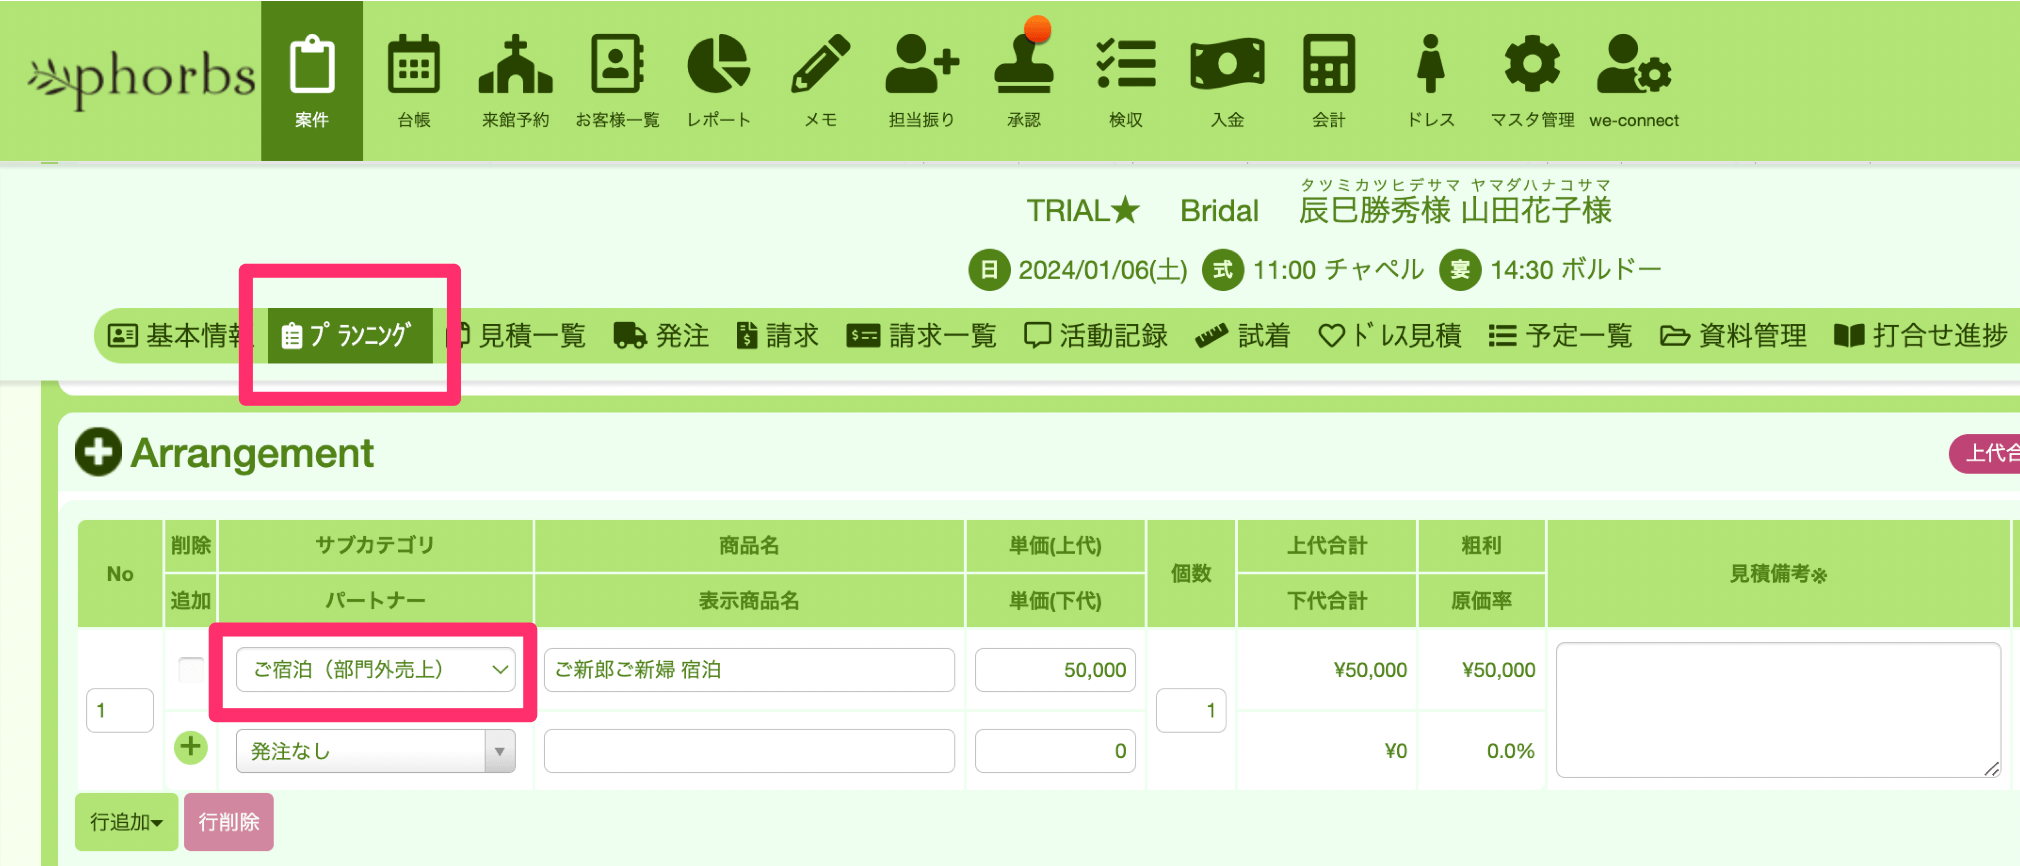Click the No field showing 1
This screenshot has height=866, width=2020.
[120, 710]
